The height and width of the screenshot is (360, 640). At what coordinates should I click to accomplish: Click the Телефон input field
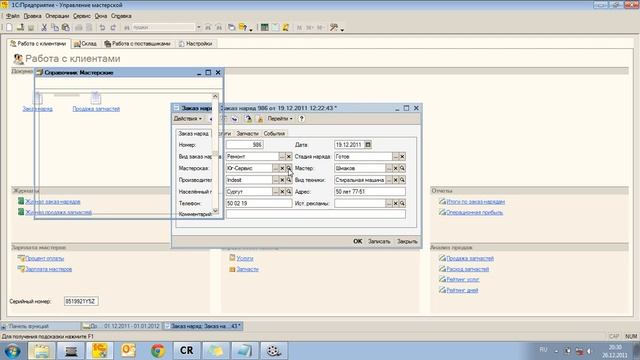point(259,203)
